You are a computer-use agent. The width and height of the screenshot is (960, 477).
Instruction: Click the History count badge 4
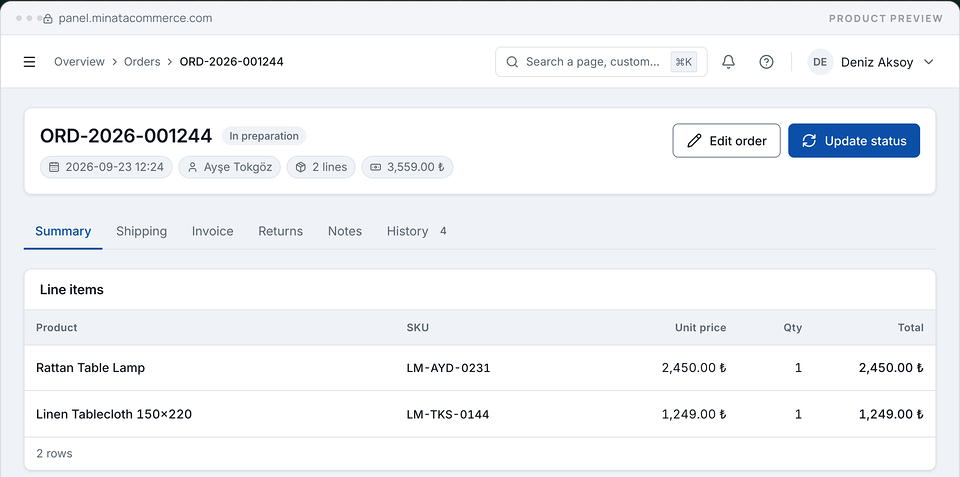443,231
